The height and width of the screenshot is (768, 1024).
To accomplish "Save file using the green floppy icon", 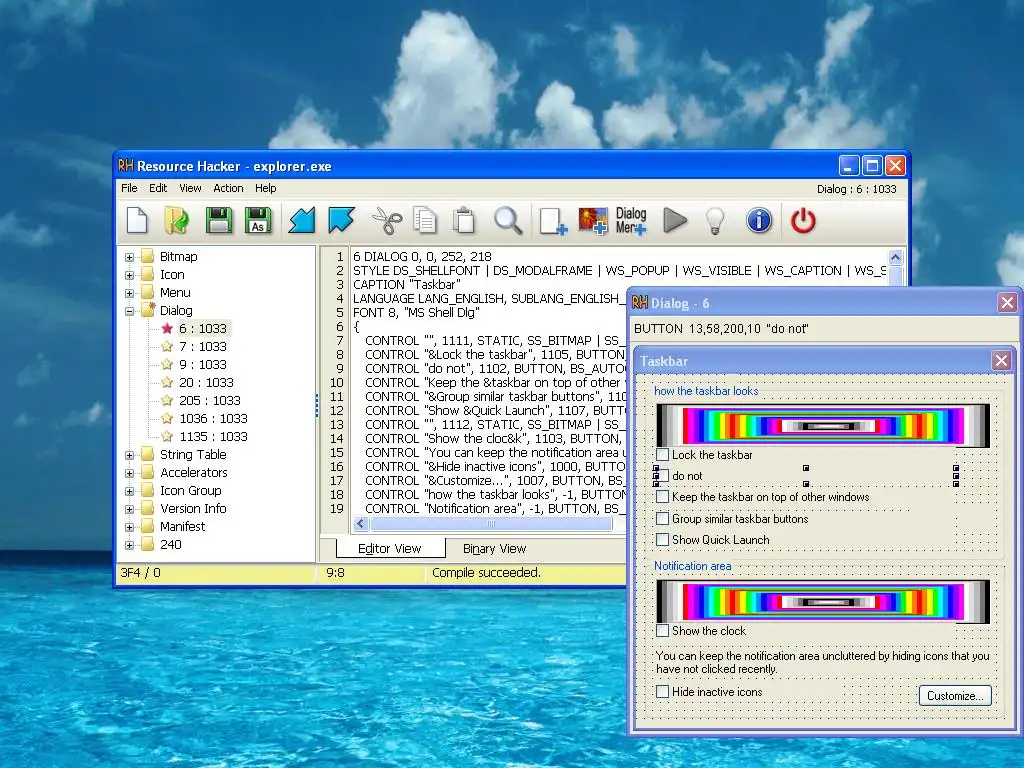I will (219, 220).
